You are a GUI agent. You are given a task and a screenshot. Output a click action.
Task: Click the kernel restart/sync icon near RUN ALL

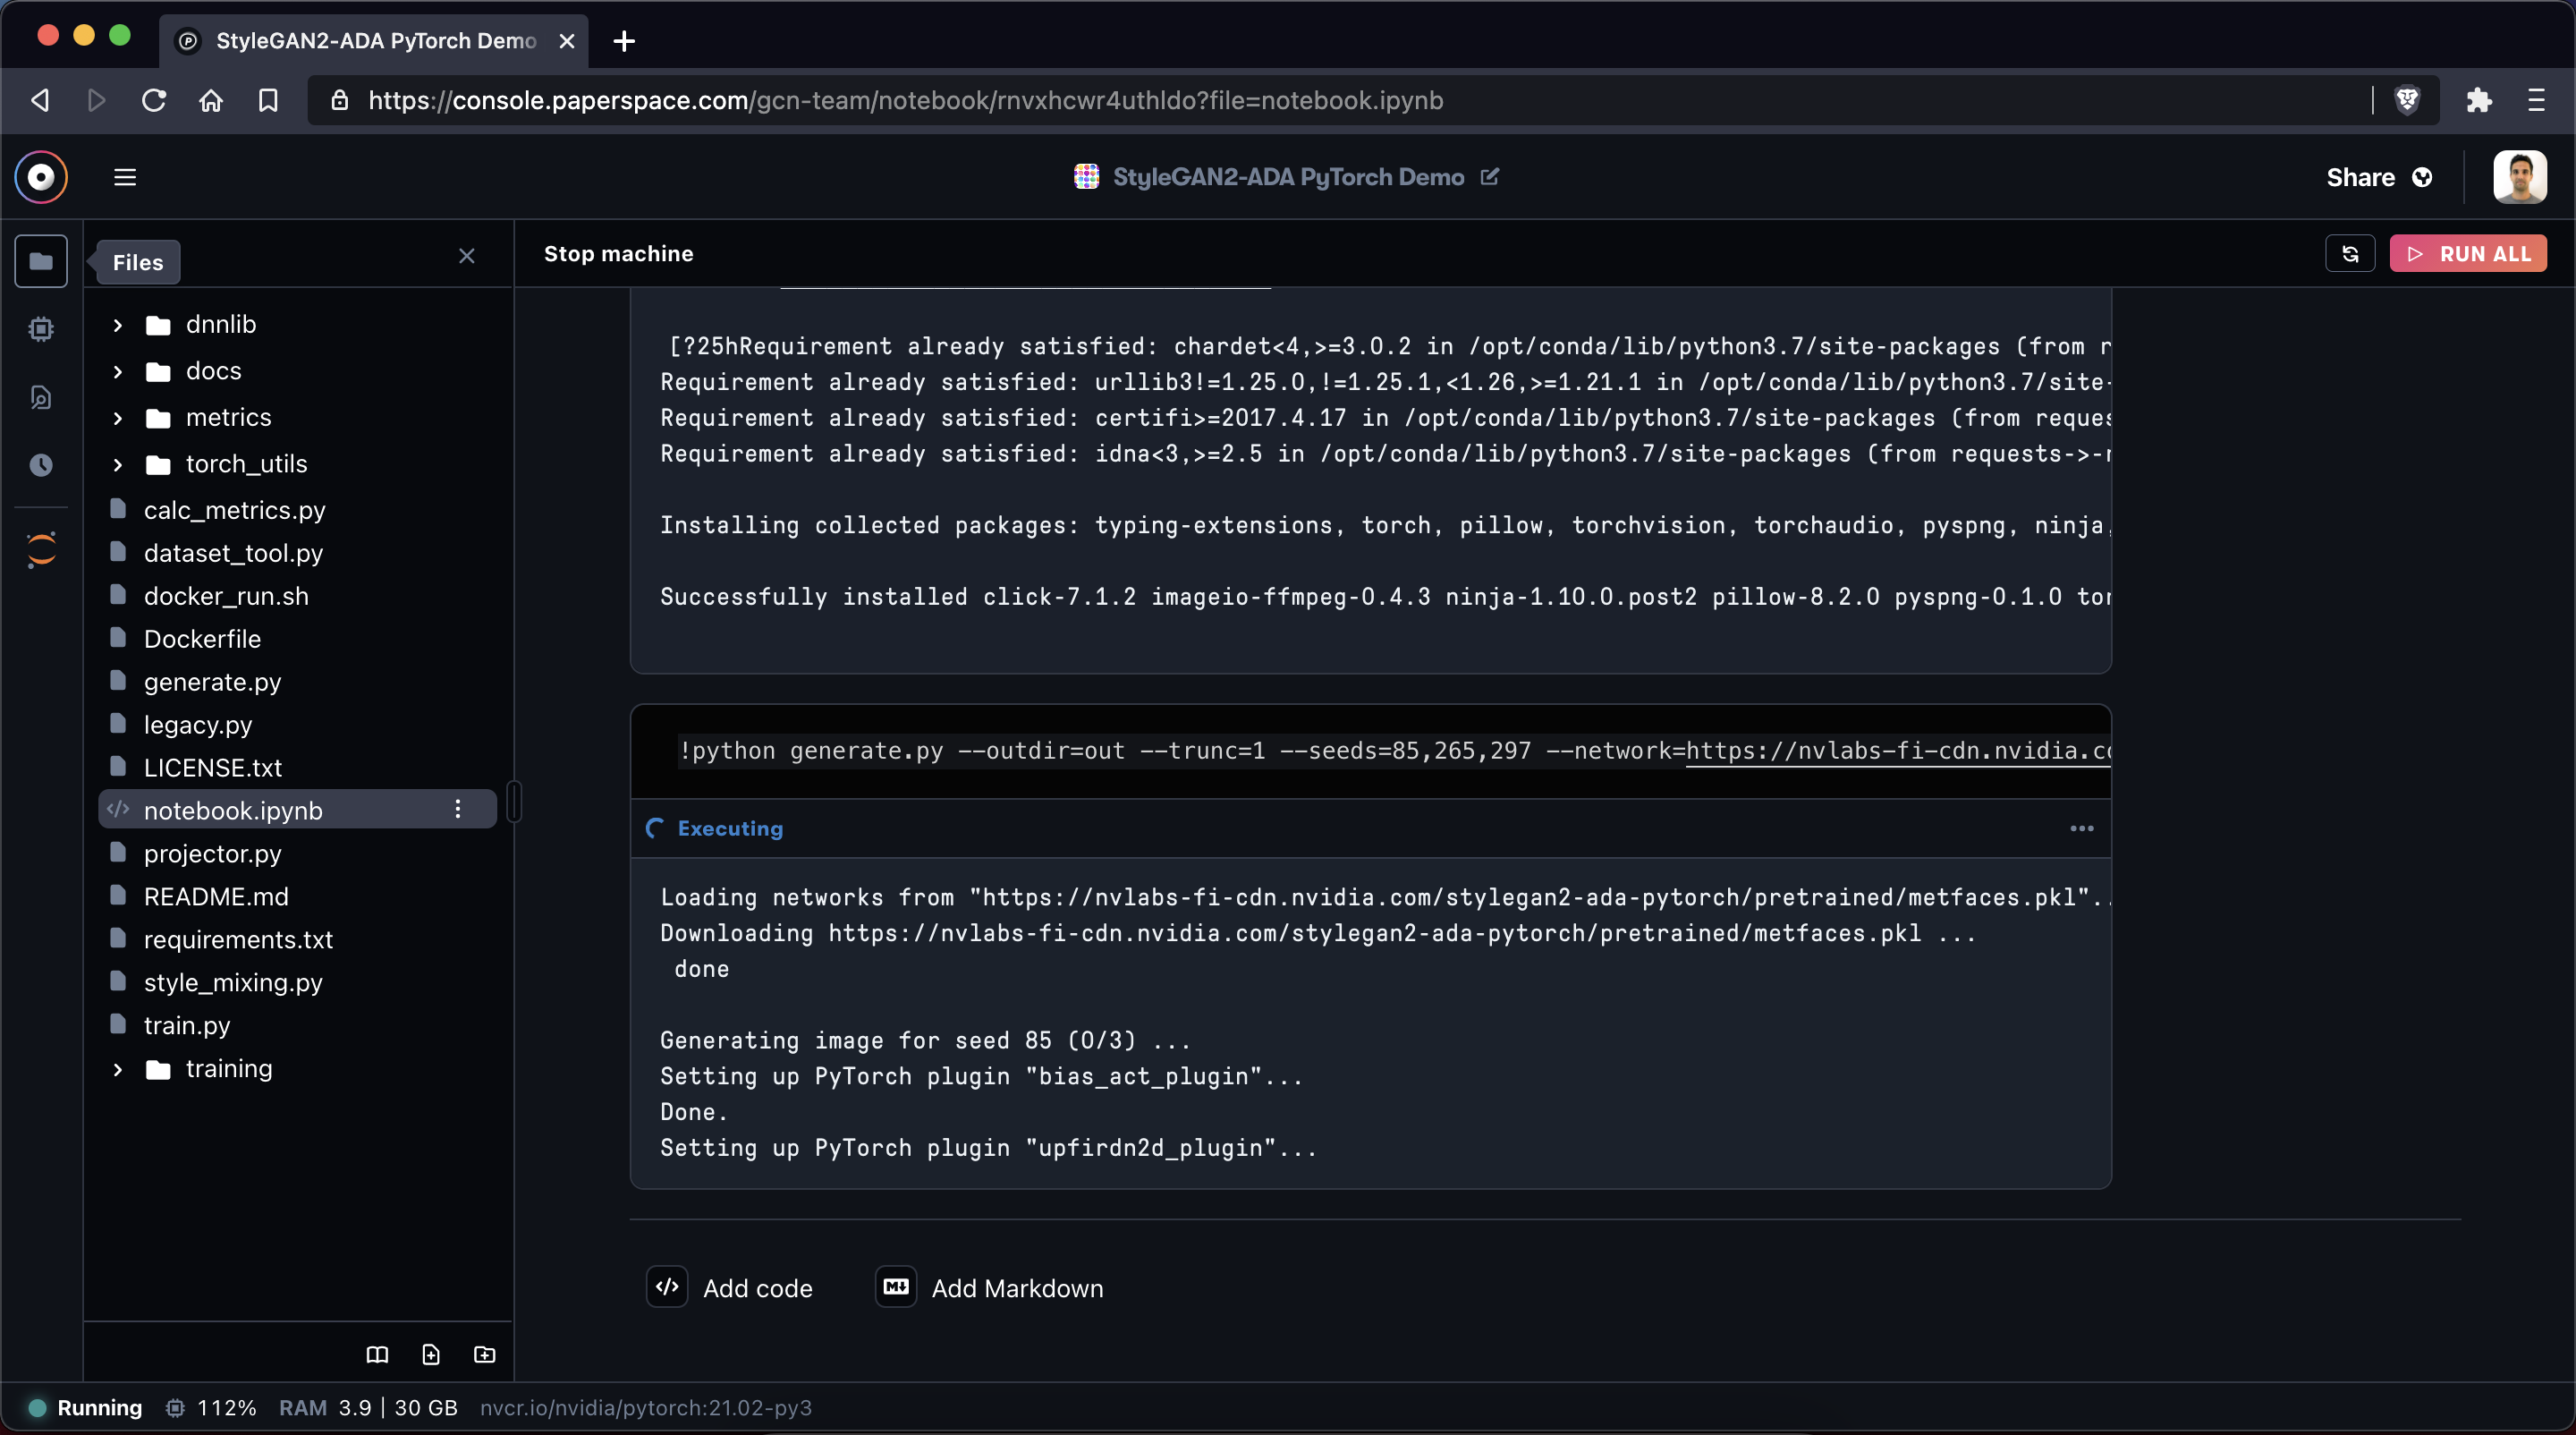point(2350,253)
